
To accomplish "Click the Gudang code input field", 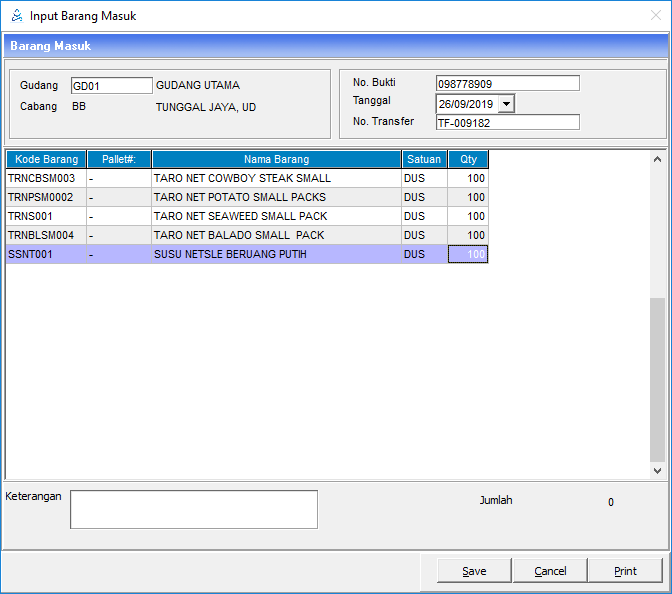I will point(111,86).
